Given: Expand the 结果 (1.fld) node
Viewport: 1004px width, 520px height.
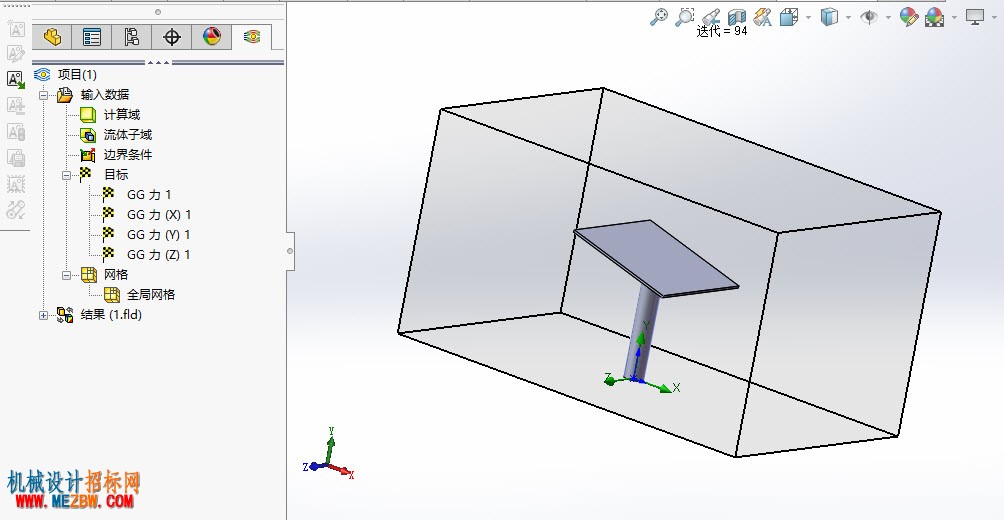Looking at the screenshot, I should pyautogui.click(x=44, y=315).
